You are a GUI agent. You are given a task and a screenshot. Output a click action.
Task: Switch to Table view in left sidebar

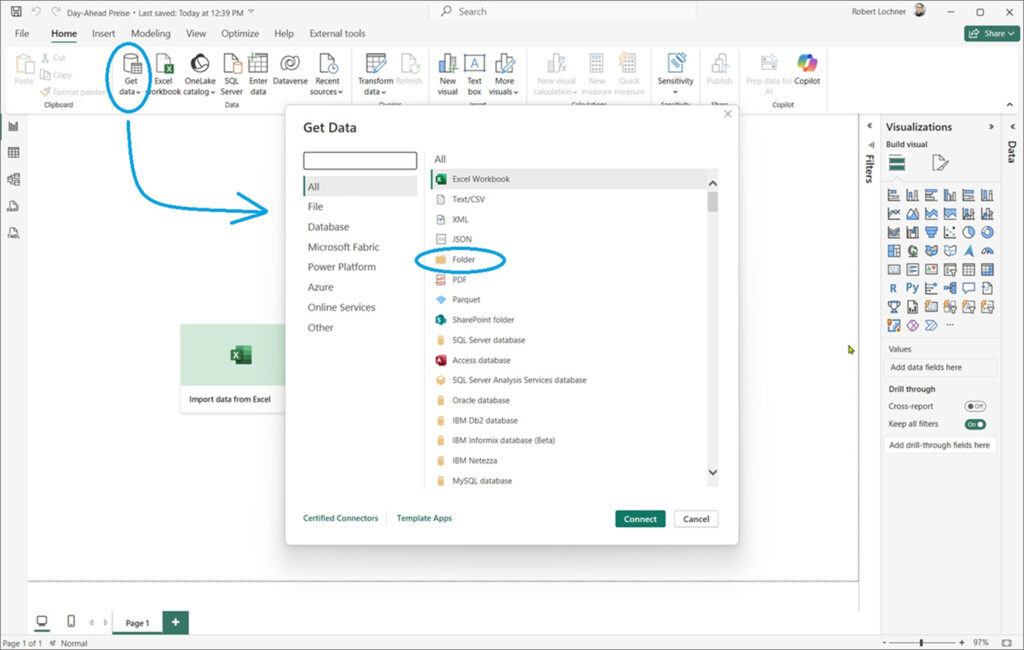click(13, 152)
